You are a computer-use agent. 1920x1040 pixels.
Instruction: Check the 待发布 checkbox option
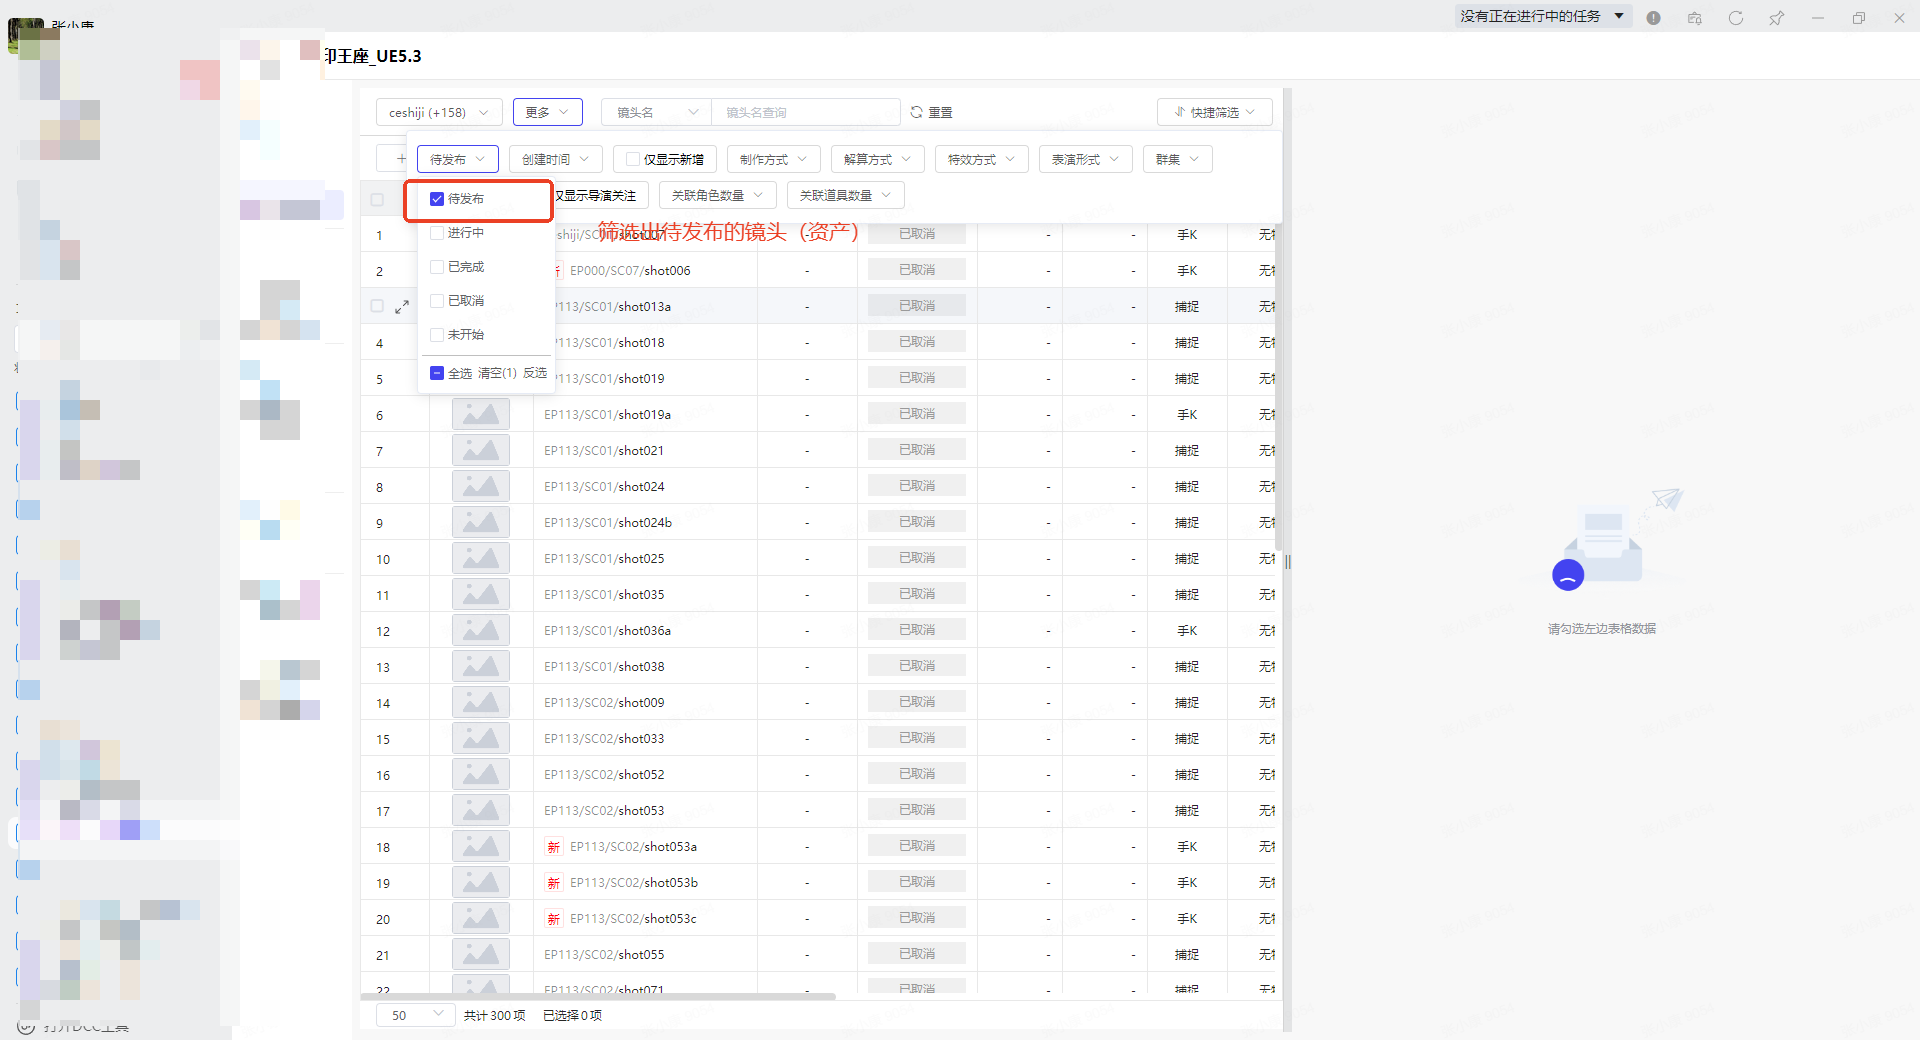tap(437, 199)
